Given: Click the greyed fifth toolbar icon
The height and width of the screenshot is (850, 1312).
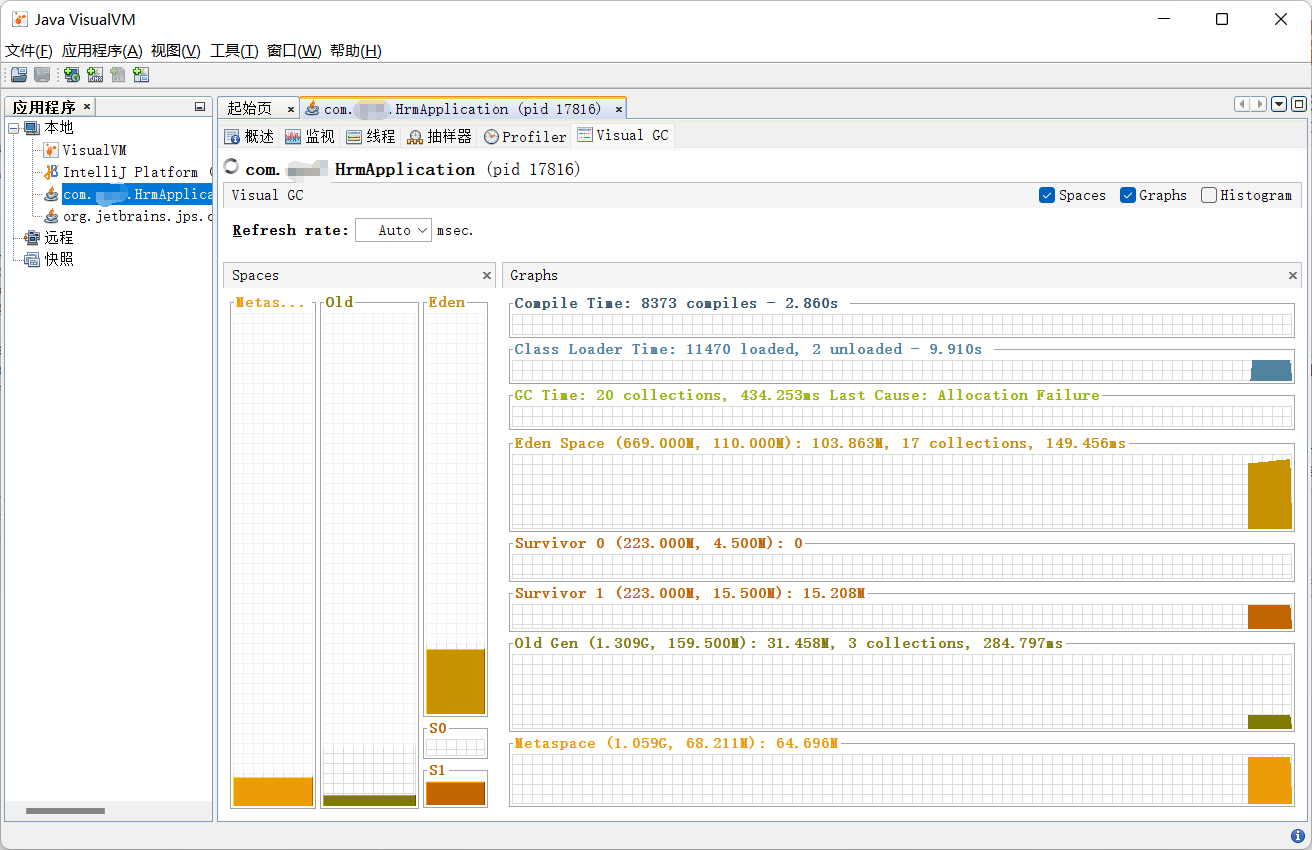Looking at the screenshot, I should pos(118,74).
